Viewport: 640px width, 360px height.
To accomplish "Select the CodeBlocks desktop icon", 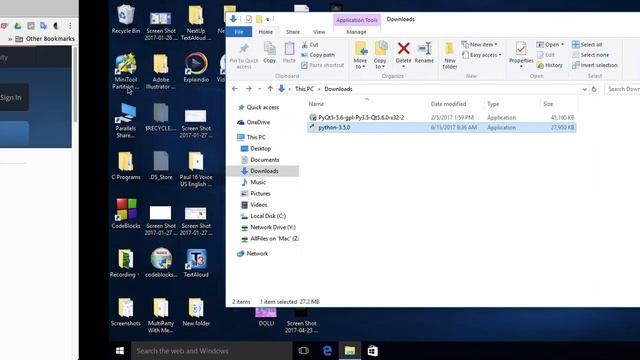I will tap(126, 213).
